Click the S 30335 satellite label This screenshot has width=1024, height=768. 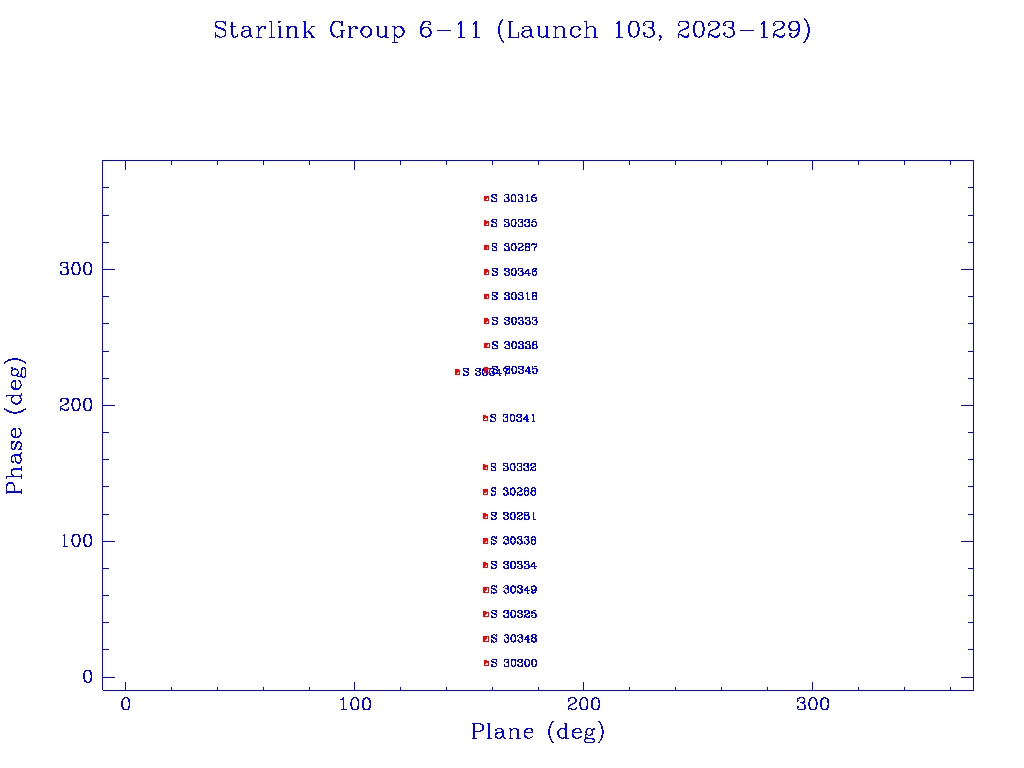(514, 223)
